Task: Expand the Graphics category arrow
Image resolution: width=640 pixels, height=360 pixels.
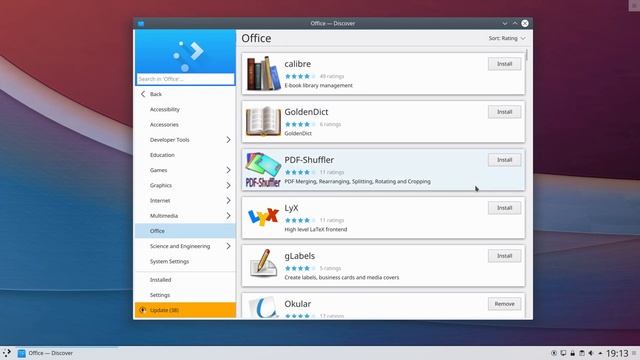Action: click(228, 185)
